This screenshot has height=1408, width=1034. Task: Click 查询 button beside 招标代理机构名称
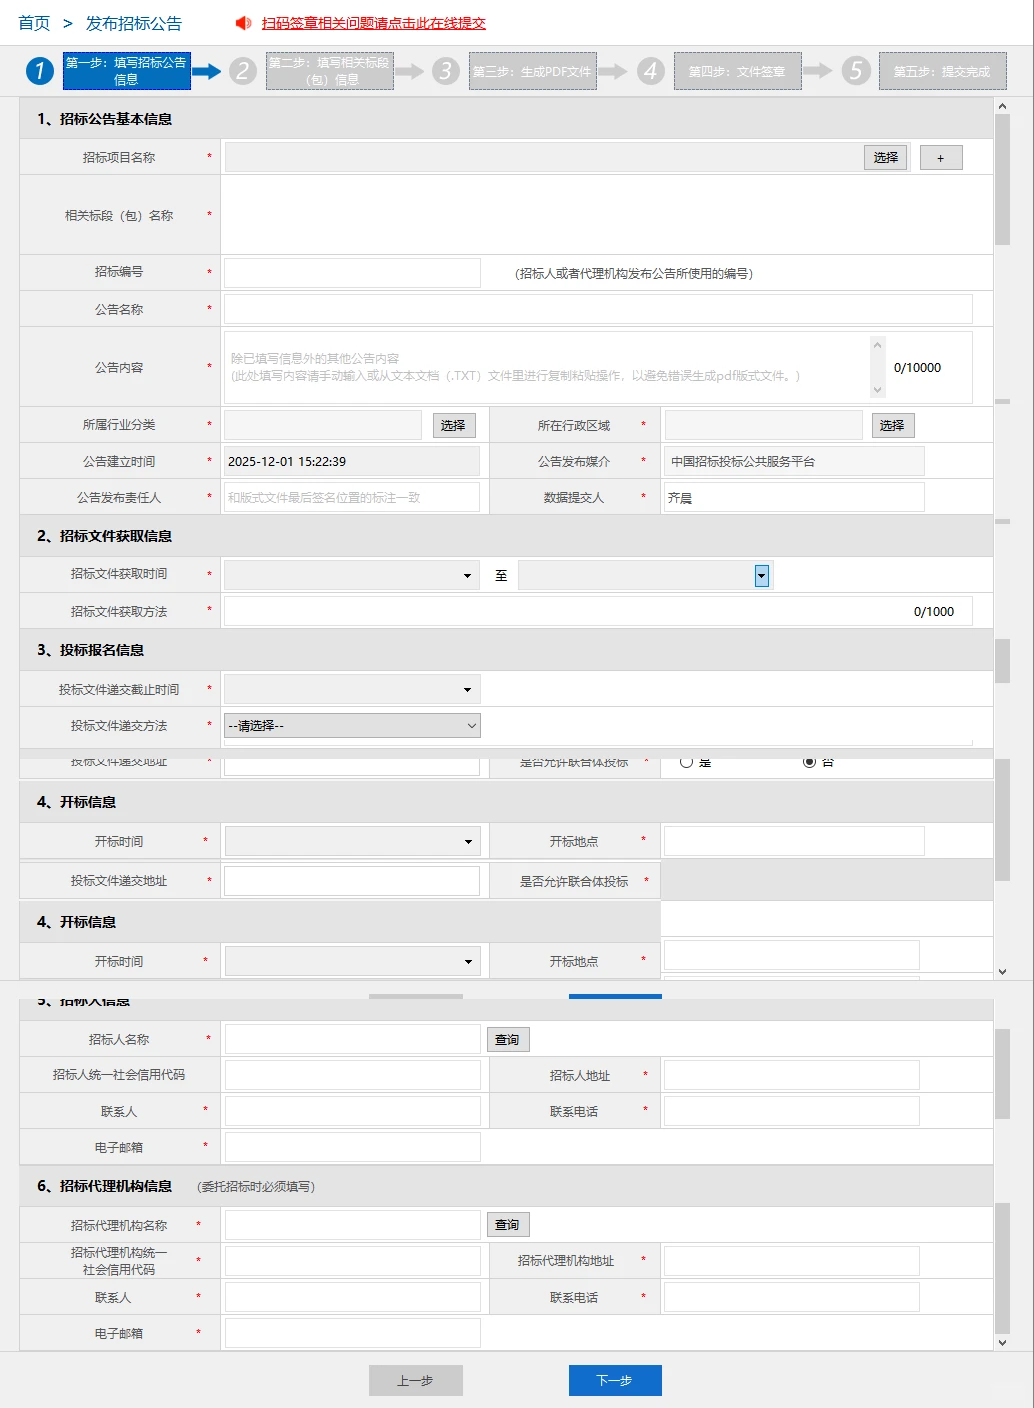[x=508, y=1225]
